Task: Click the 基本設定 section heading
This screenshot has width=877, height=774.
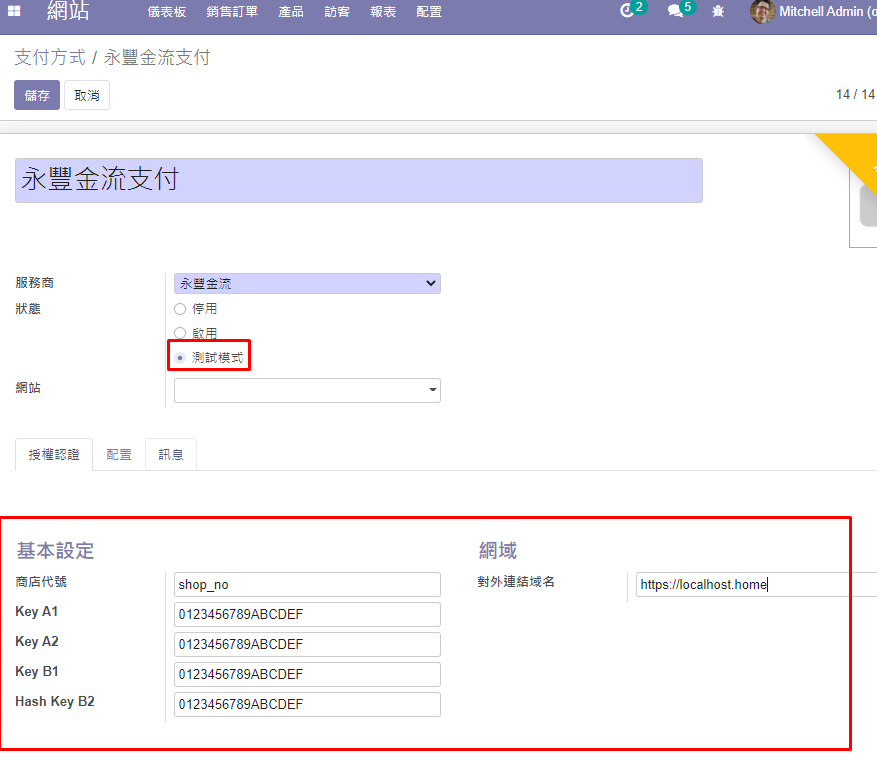Action: click(x=55, y=550)
